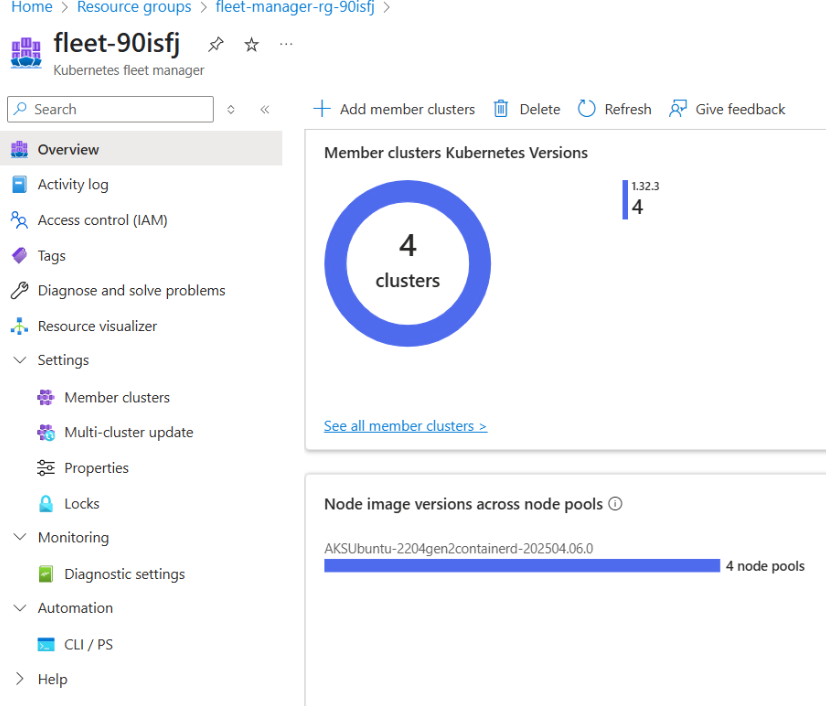Expand the Help section chevron
This screenshot has height=706, width=826.
pos(19,679)
